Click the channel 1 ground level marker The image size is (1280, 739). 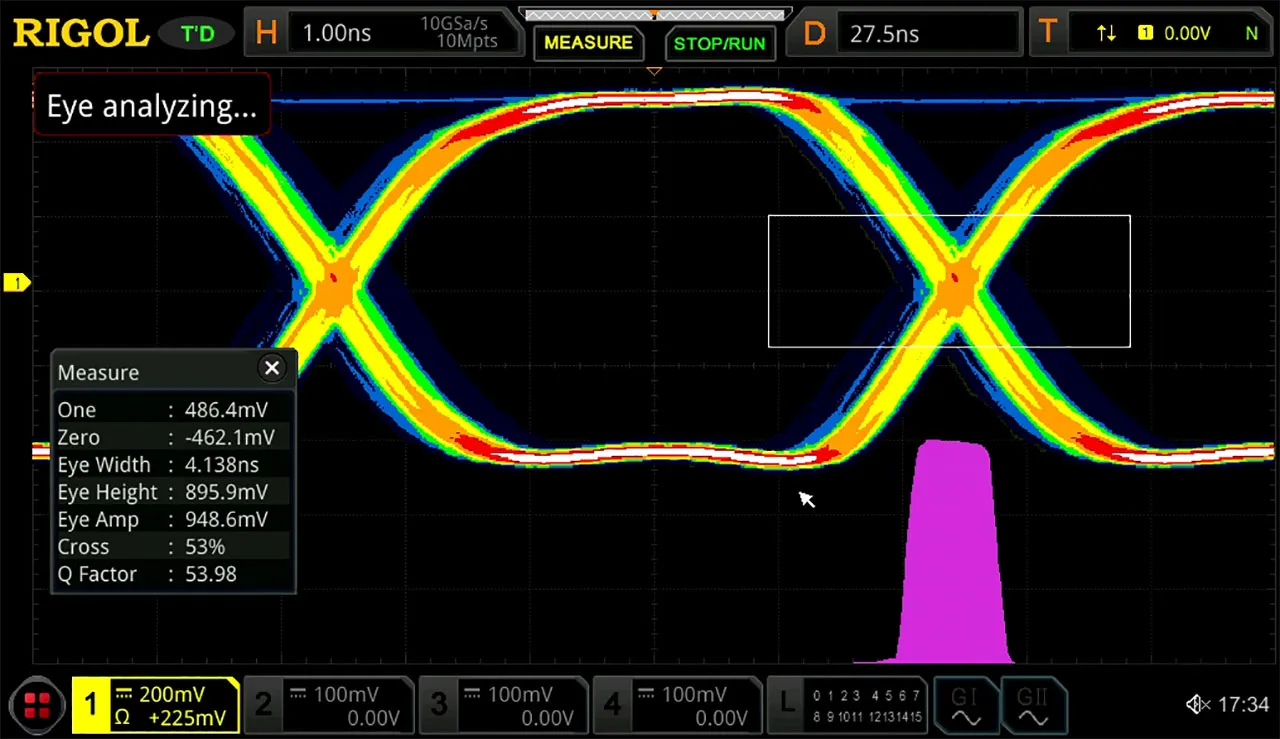point(17,283)
